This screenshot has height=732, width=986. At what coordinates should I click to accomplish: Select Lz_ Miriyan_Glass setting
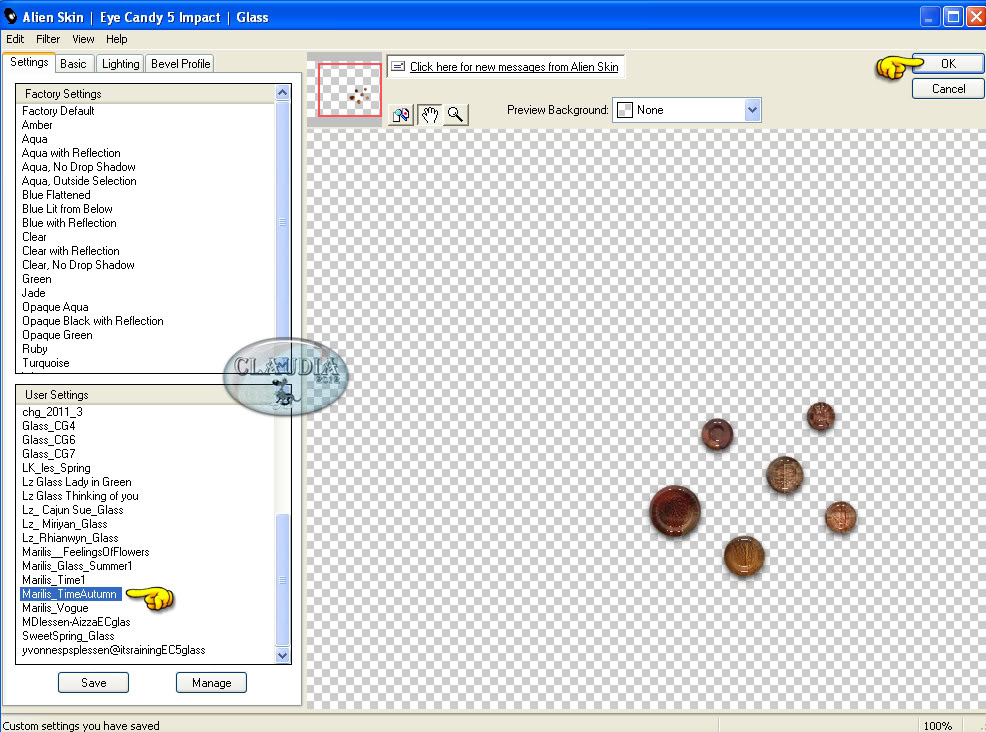(x=64, y=524)
